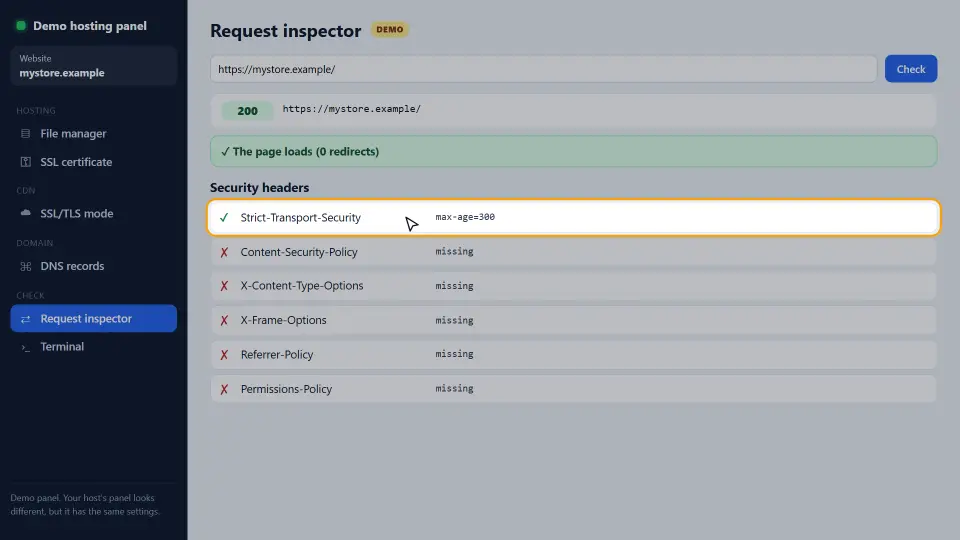This screenshot has height=540, width=960.
Task: Click the red X beside X-Frame-Options
Action: coord(224,320)
